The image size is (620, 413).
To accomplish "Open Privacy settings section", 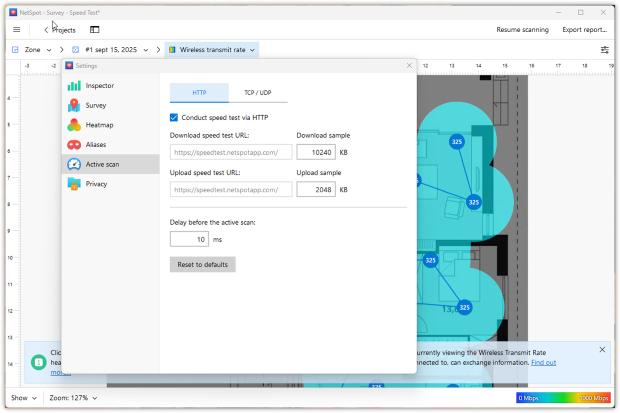I will (x=96, y=184).
